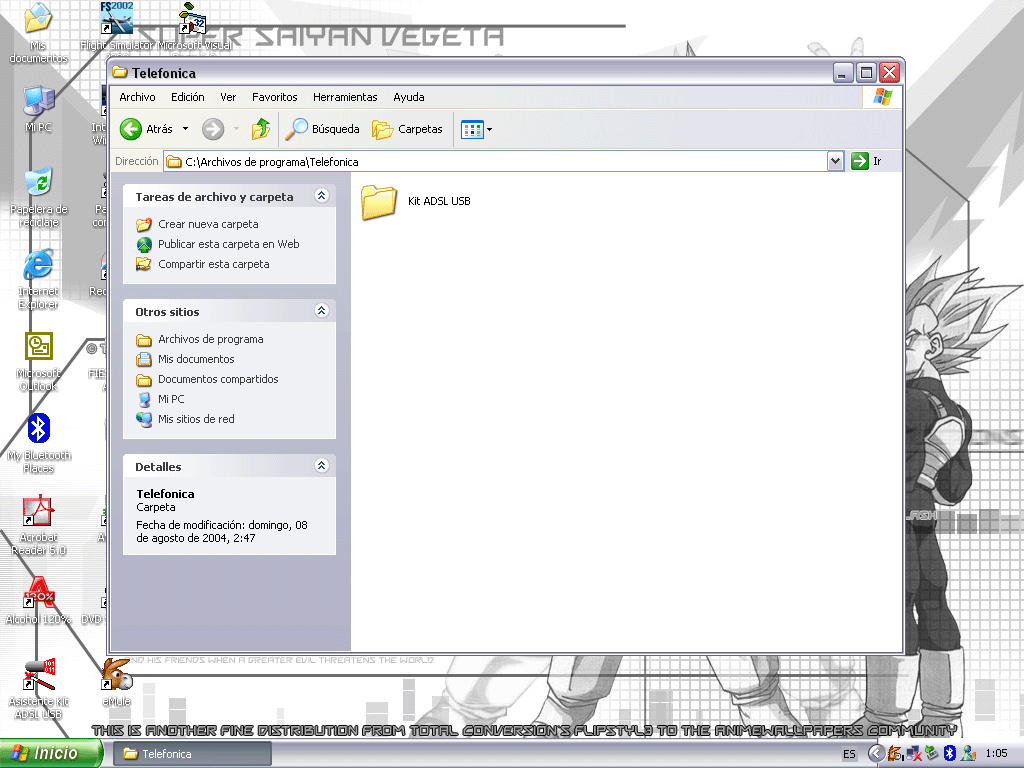Select the Papelera de reciclaje icon
The image size is (1024, 768).
point(39,197)
